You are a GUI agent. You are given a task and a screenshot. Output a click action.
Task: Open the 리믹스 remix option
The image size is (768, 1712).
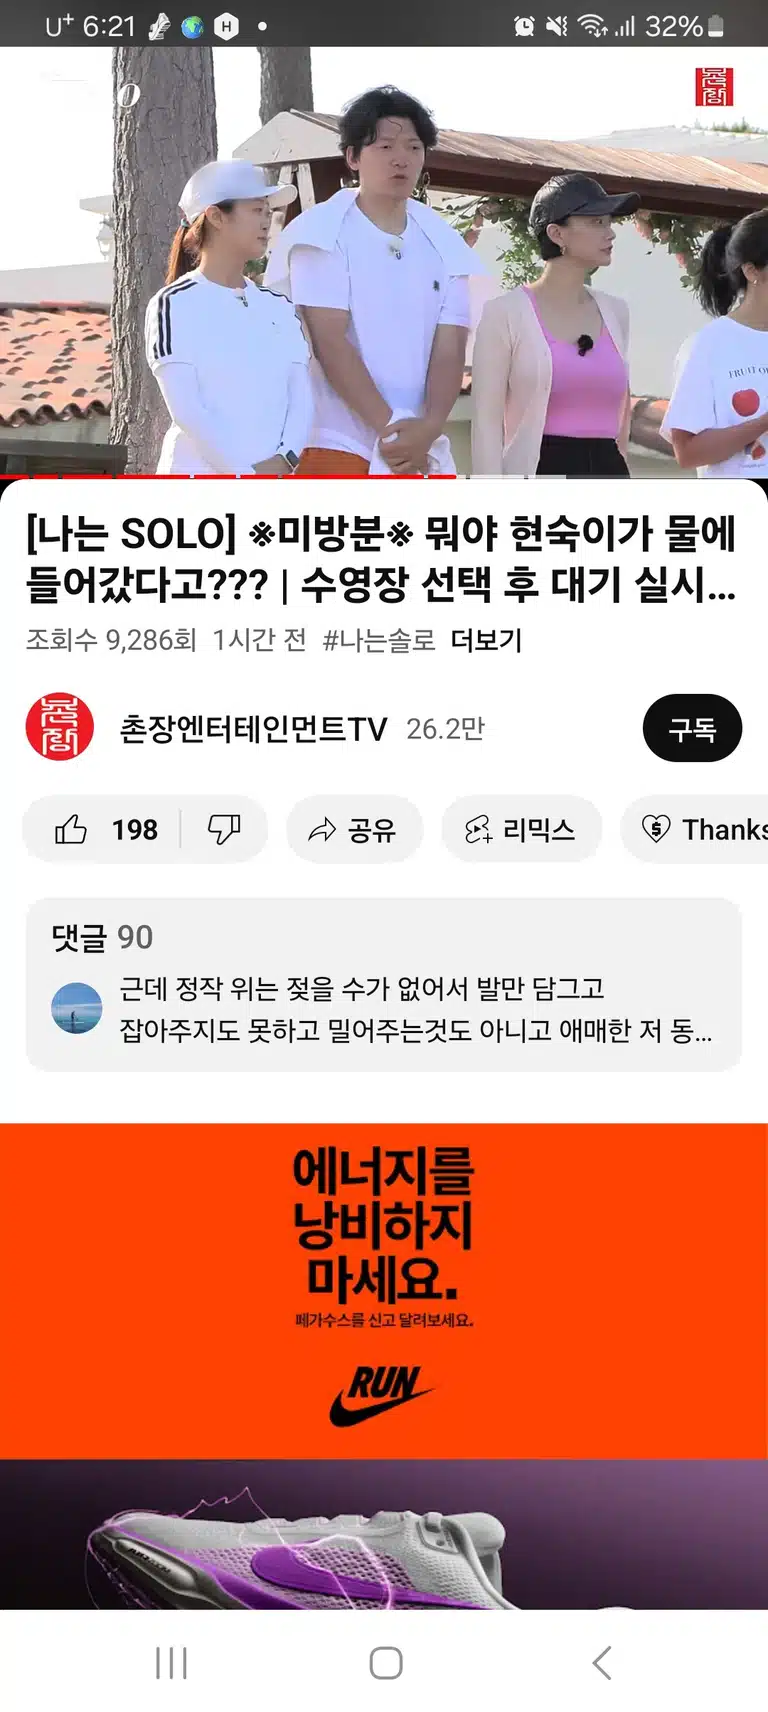pyautogui.click(x=521, y=829)
